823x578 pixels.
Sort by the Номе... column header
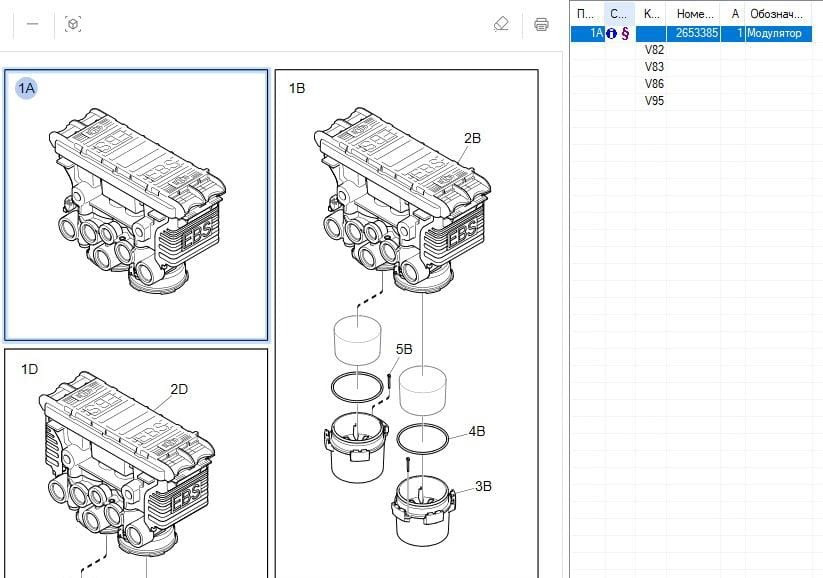(x=695, y=13)
